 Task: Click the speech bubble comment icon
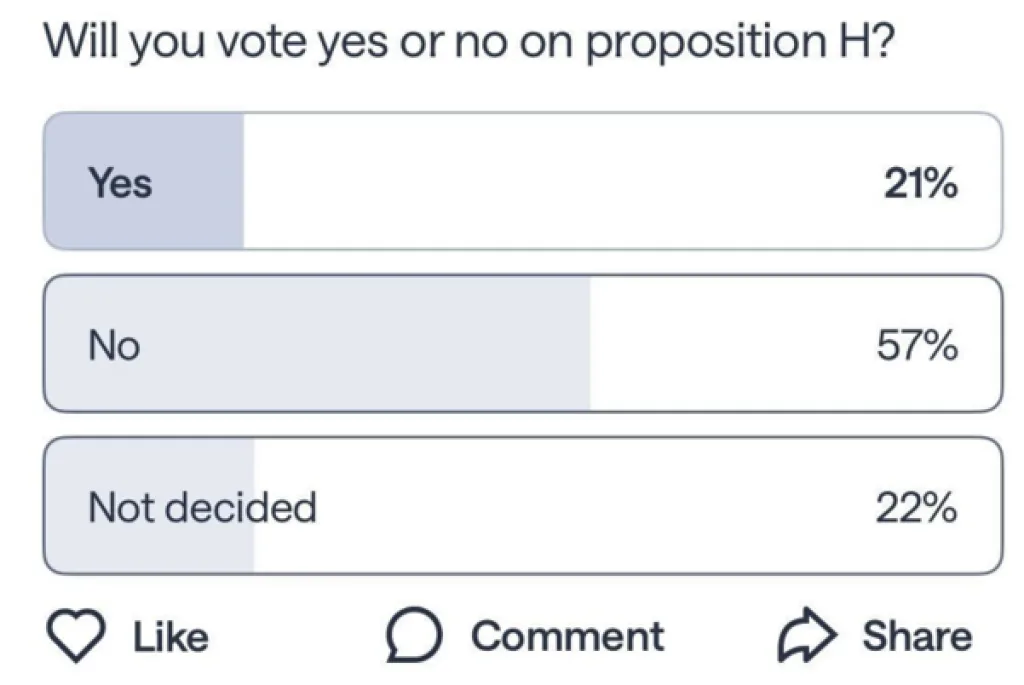click(413, 637)
